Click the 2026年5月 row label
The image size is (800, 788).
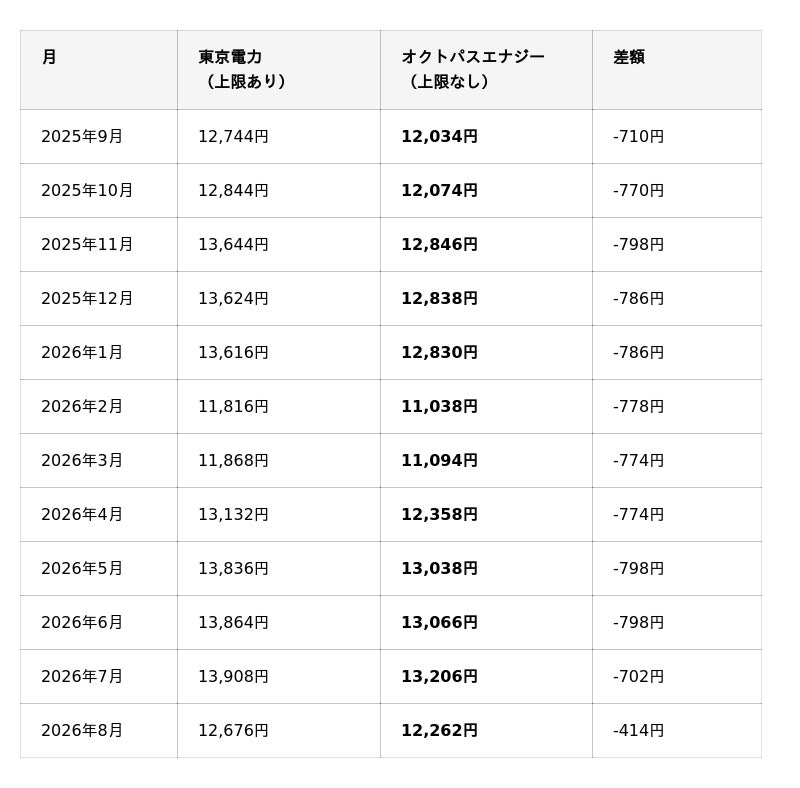click(82, 569)
